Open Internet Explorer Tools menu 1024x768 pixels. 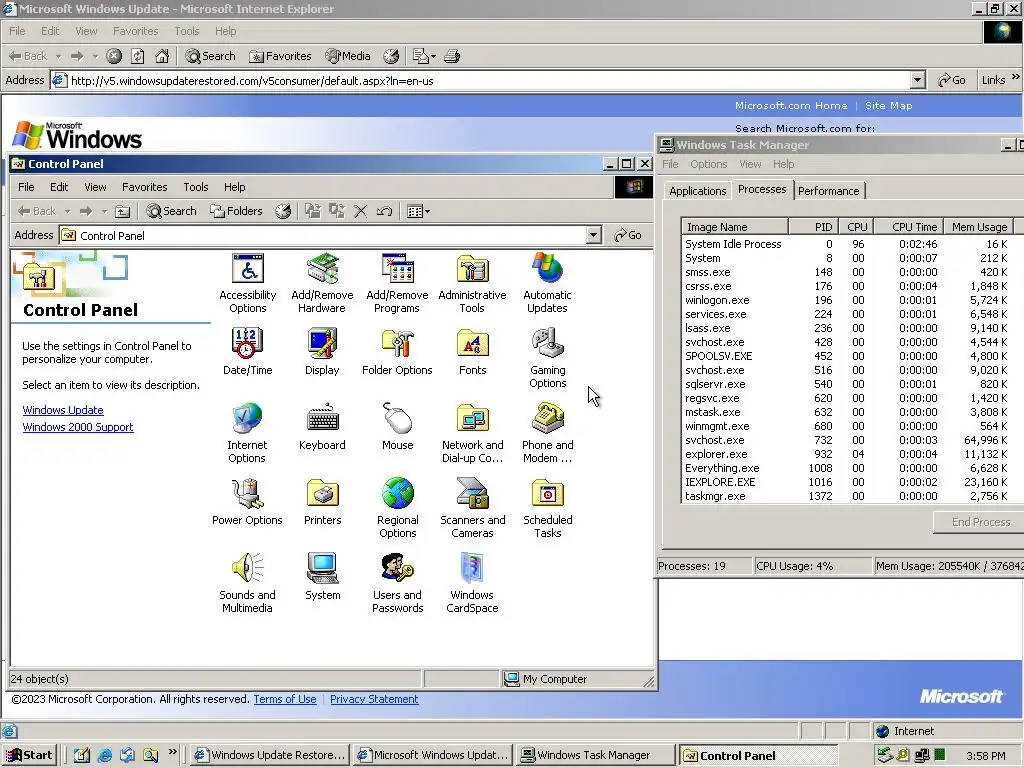click(x=187, y=31)
